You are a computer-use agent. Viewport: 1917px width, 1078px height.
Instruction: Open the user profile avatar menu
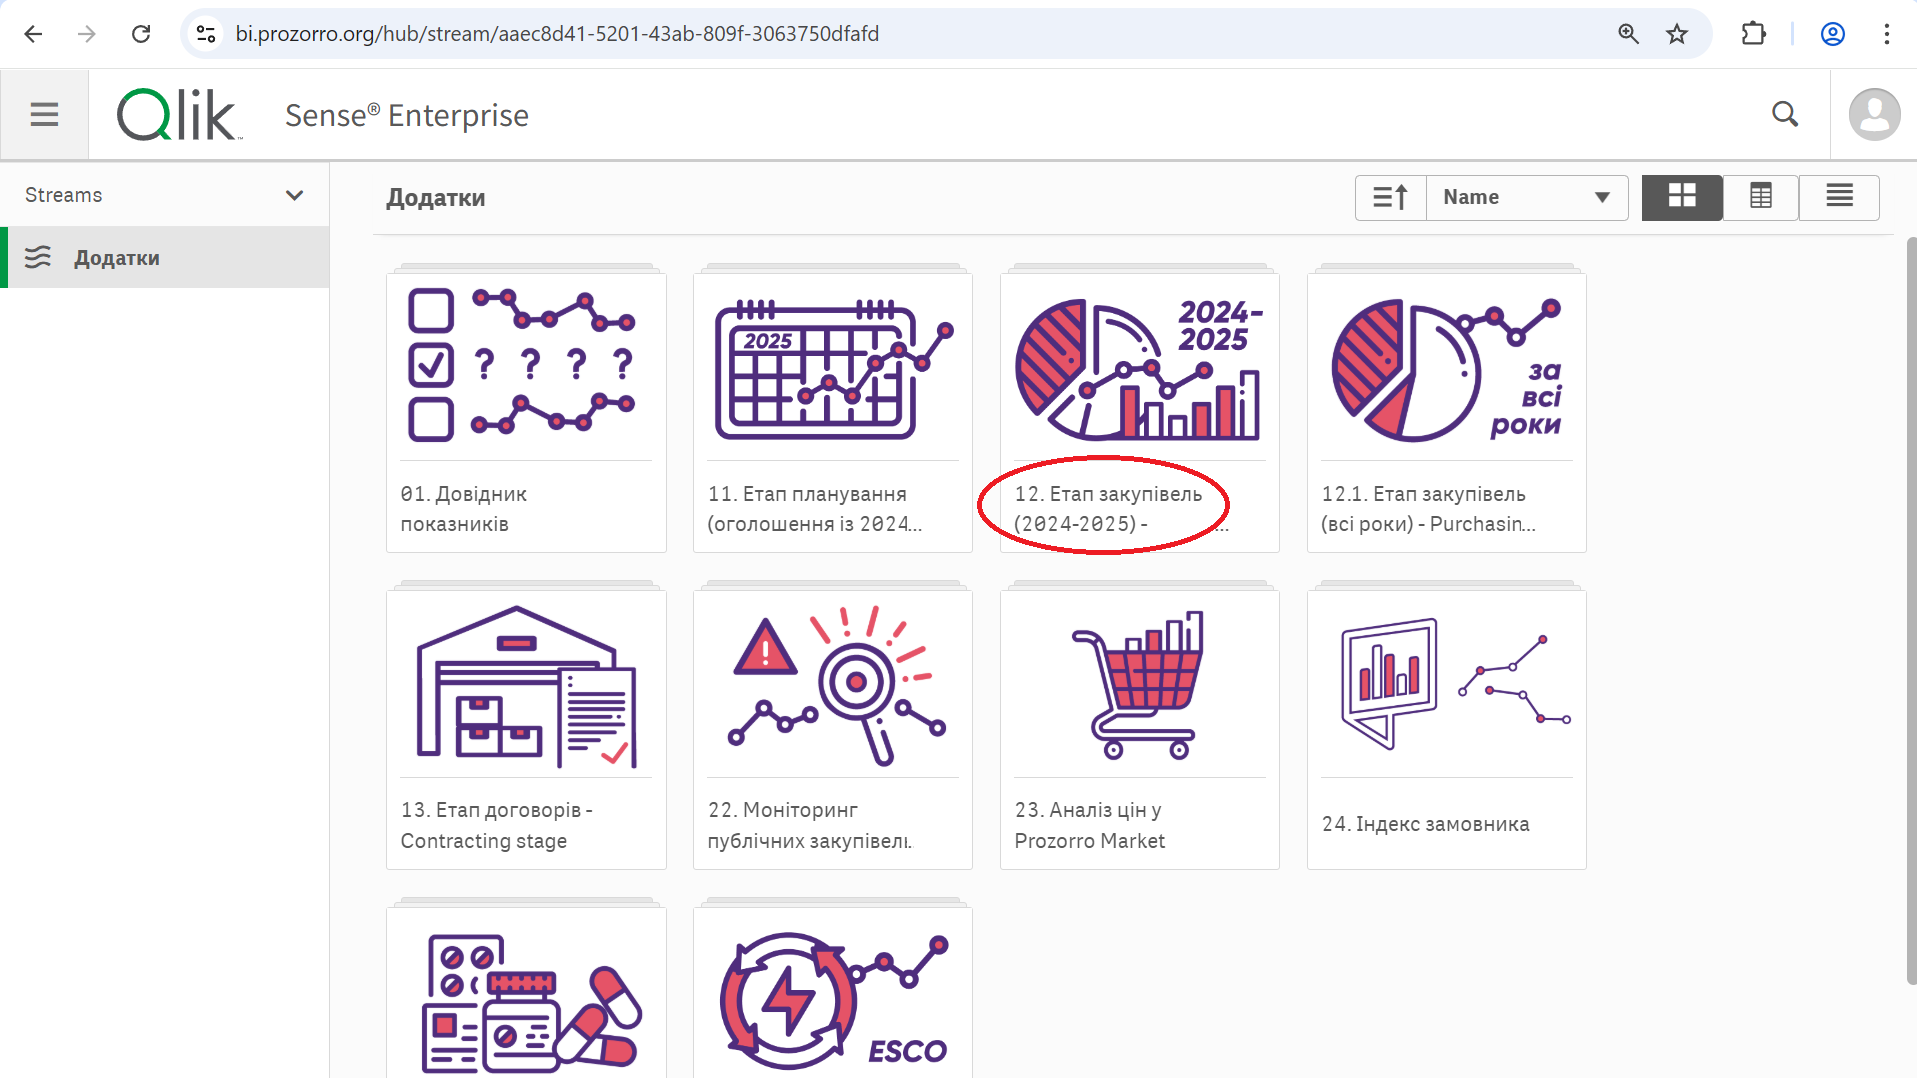(x=1874, y=115)
